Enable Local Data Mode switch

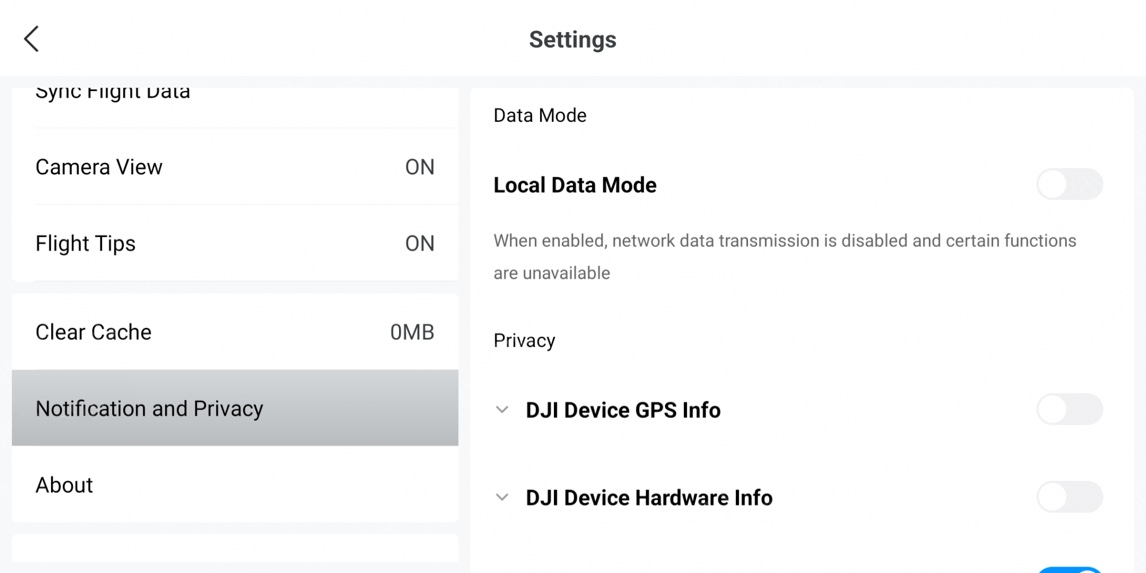(1069, 185)
